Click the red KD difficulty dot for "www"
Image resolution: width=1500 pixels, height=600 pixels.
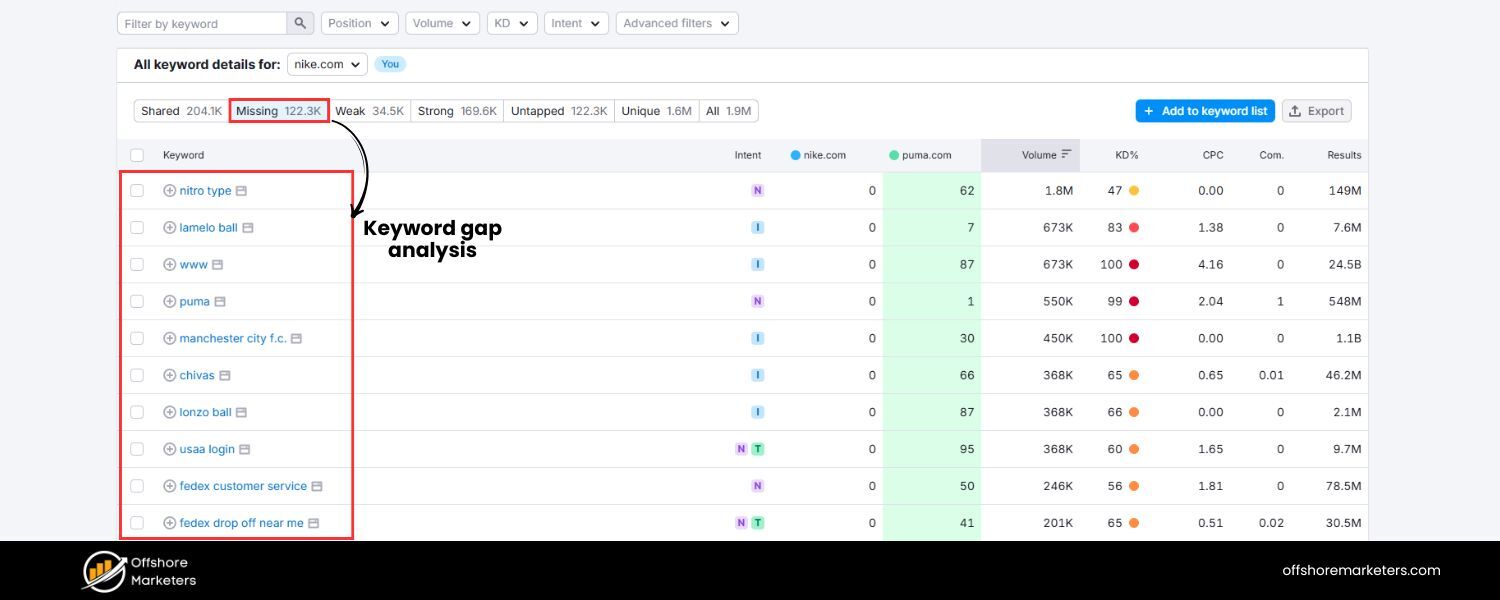coord(1136,264)
